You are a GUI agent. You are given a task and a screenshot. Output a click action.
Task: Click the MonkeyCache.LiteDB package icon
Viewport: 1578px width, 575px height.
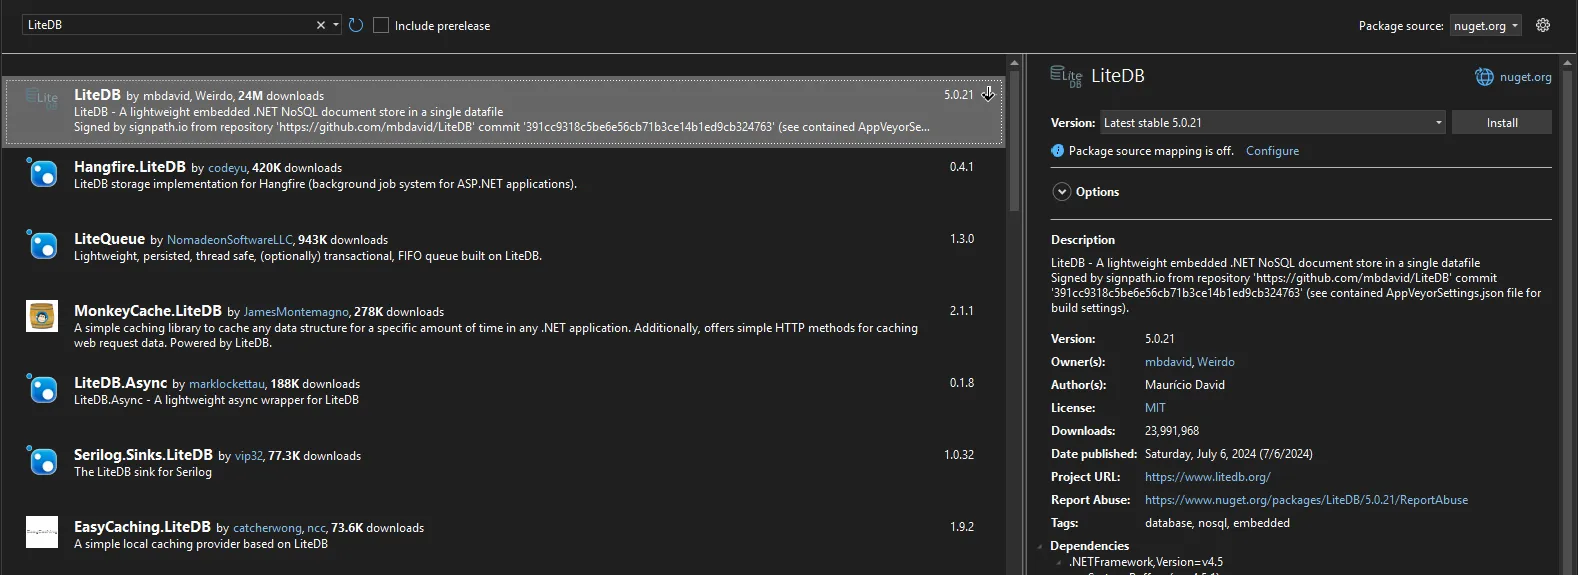(x=42, y=317)
